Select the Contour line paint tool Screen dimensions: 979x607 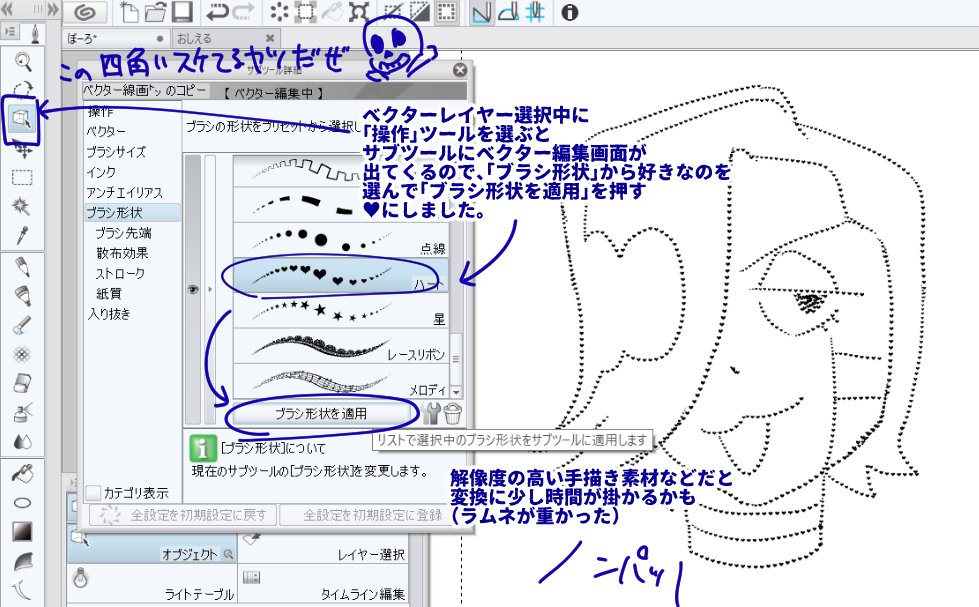coord(22,561)
